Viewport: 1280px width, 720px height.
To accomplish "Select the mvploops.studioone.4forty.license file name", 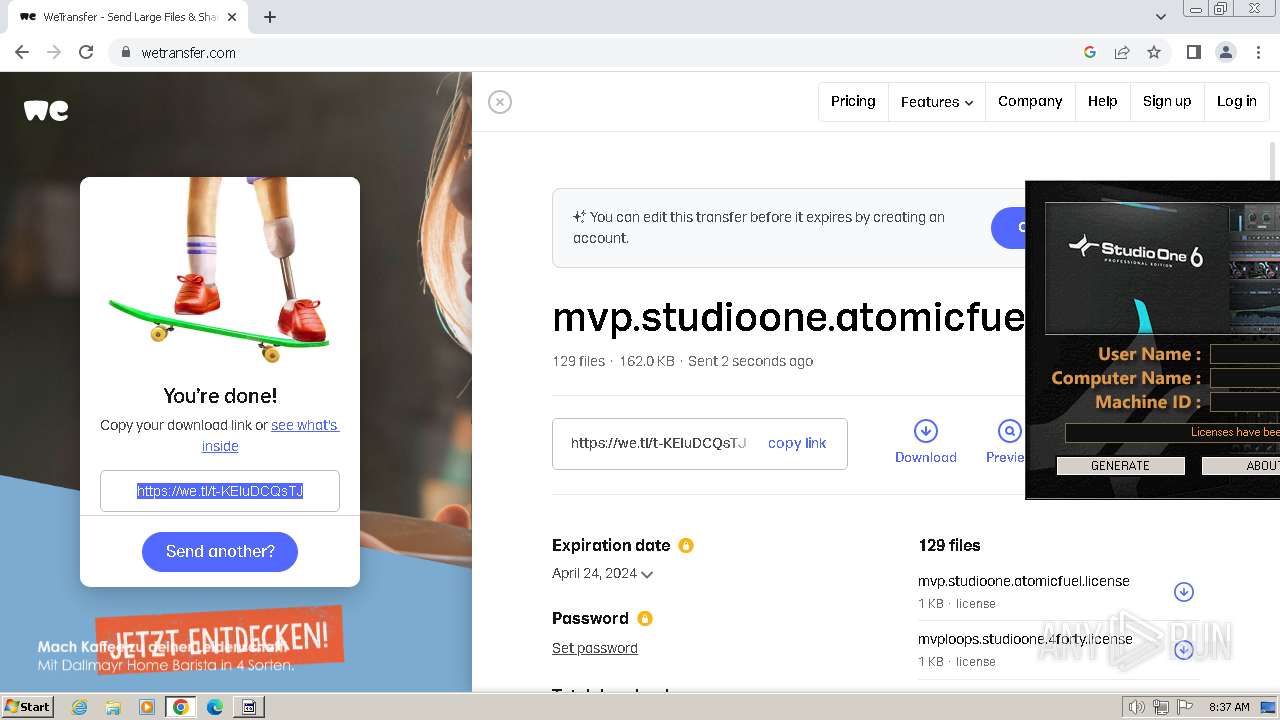I will coord(1025,639).
